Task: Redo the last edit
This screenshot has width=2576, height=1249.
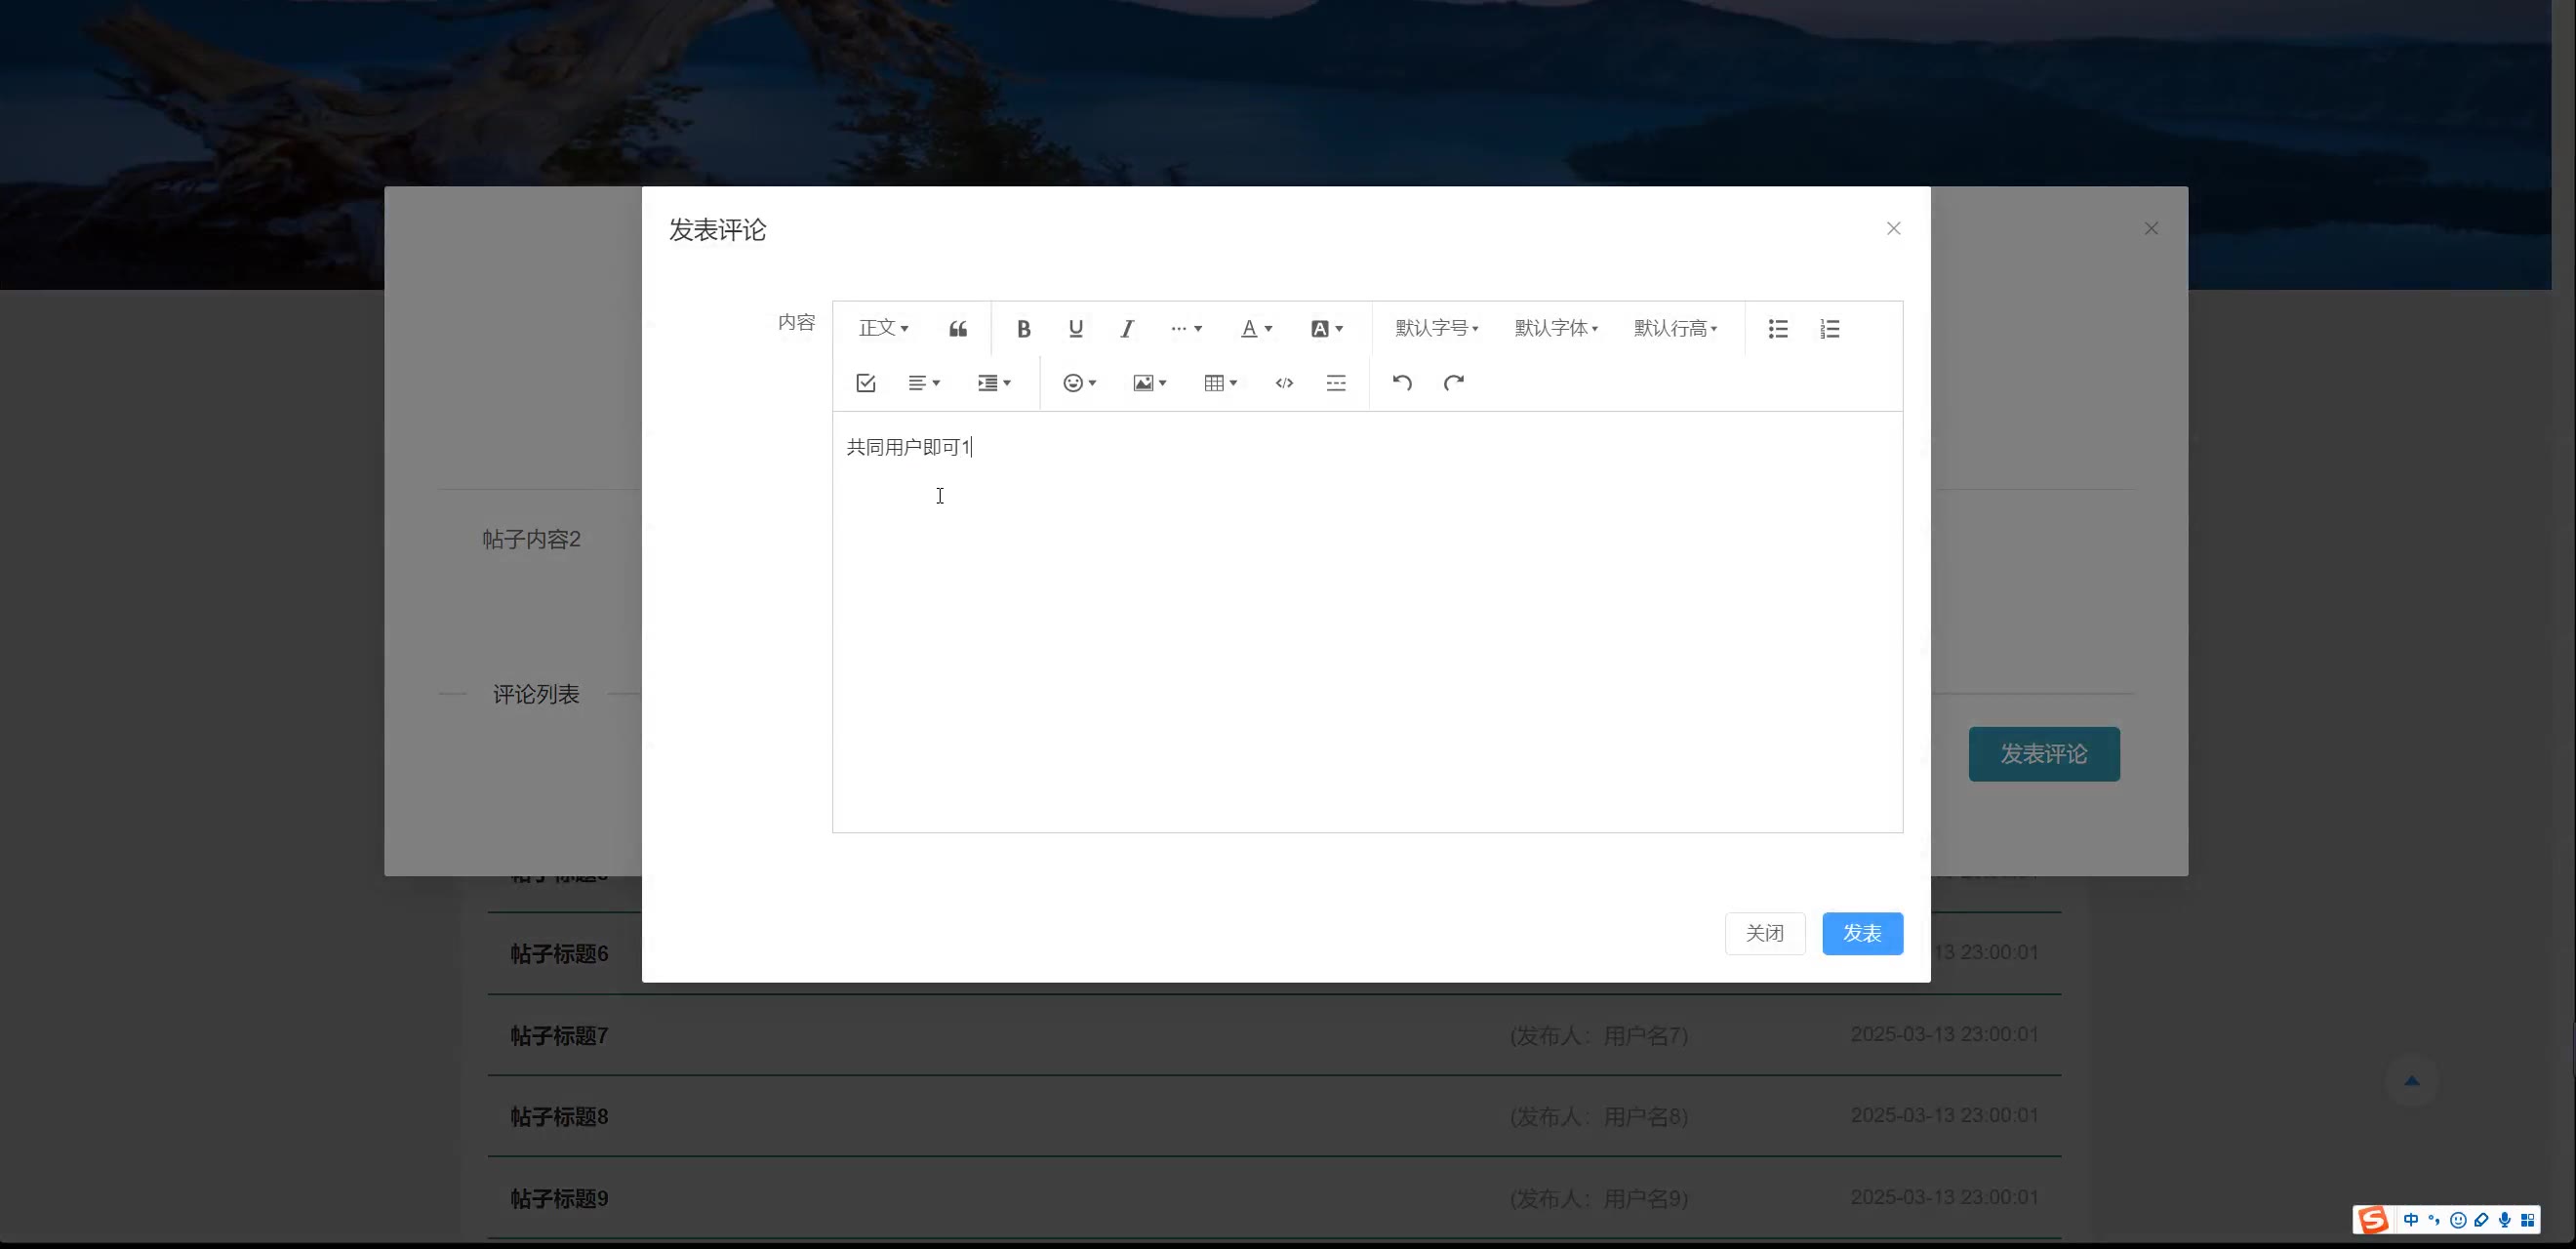Action: point(1454,383)
